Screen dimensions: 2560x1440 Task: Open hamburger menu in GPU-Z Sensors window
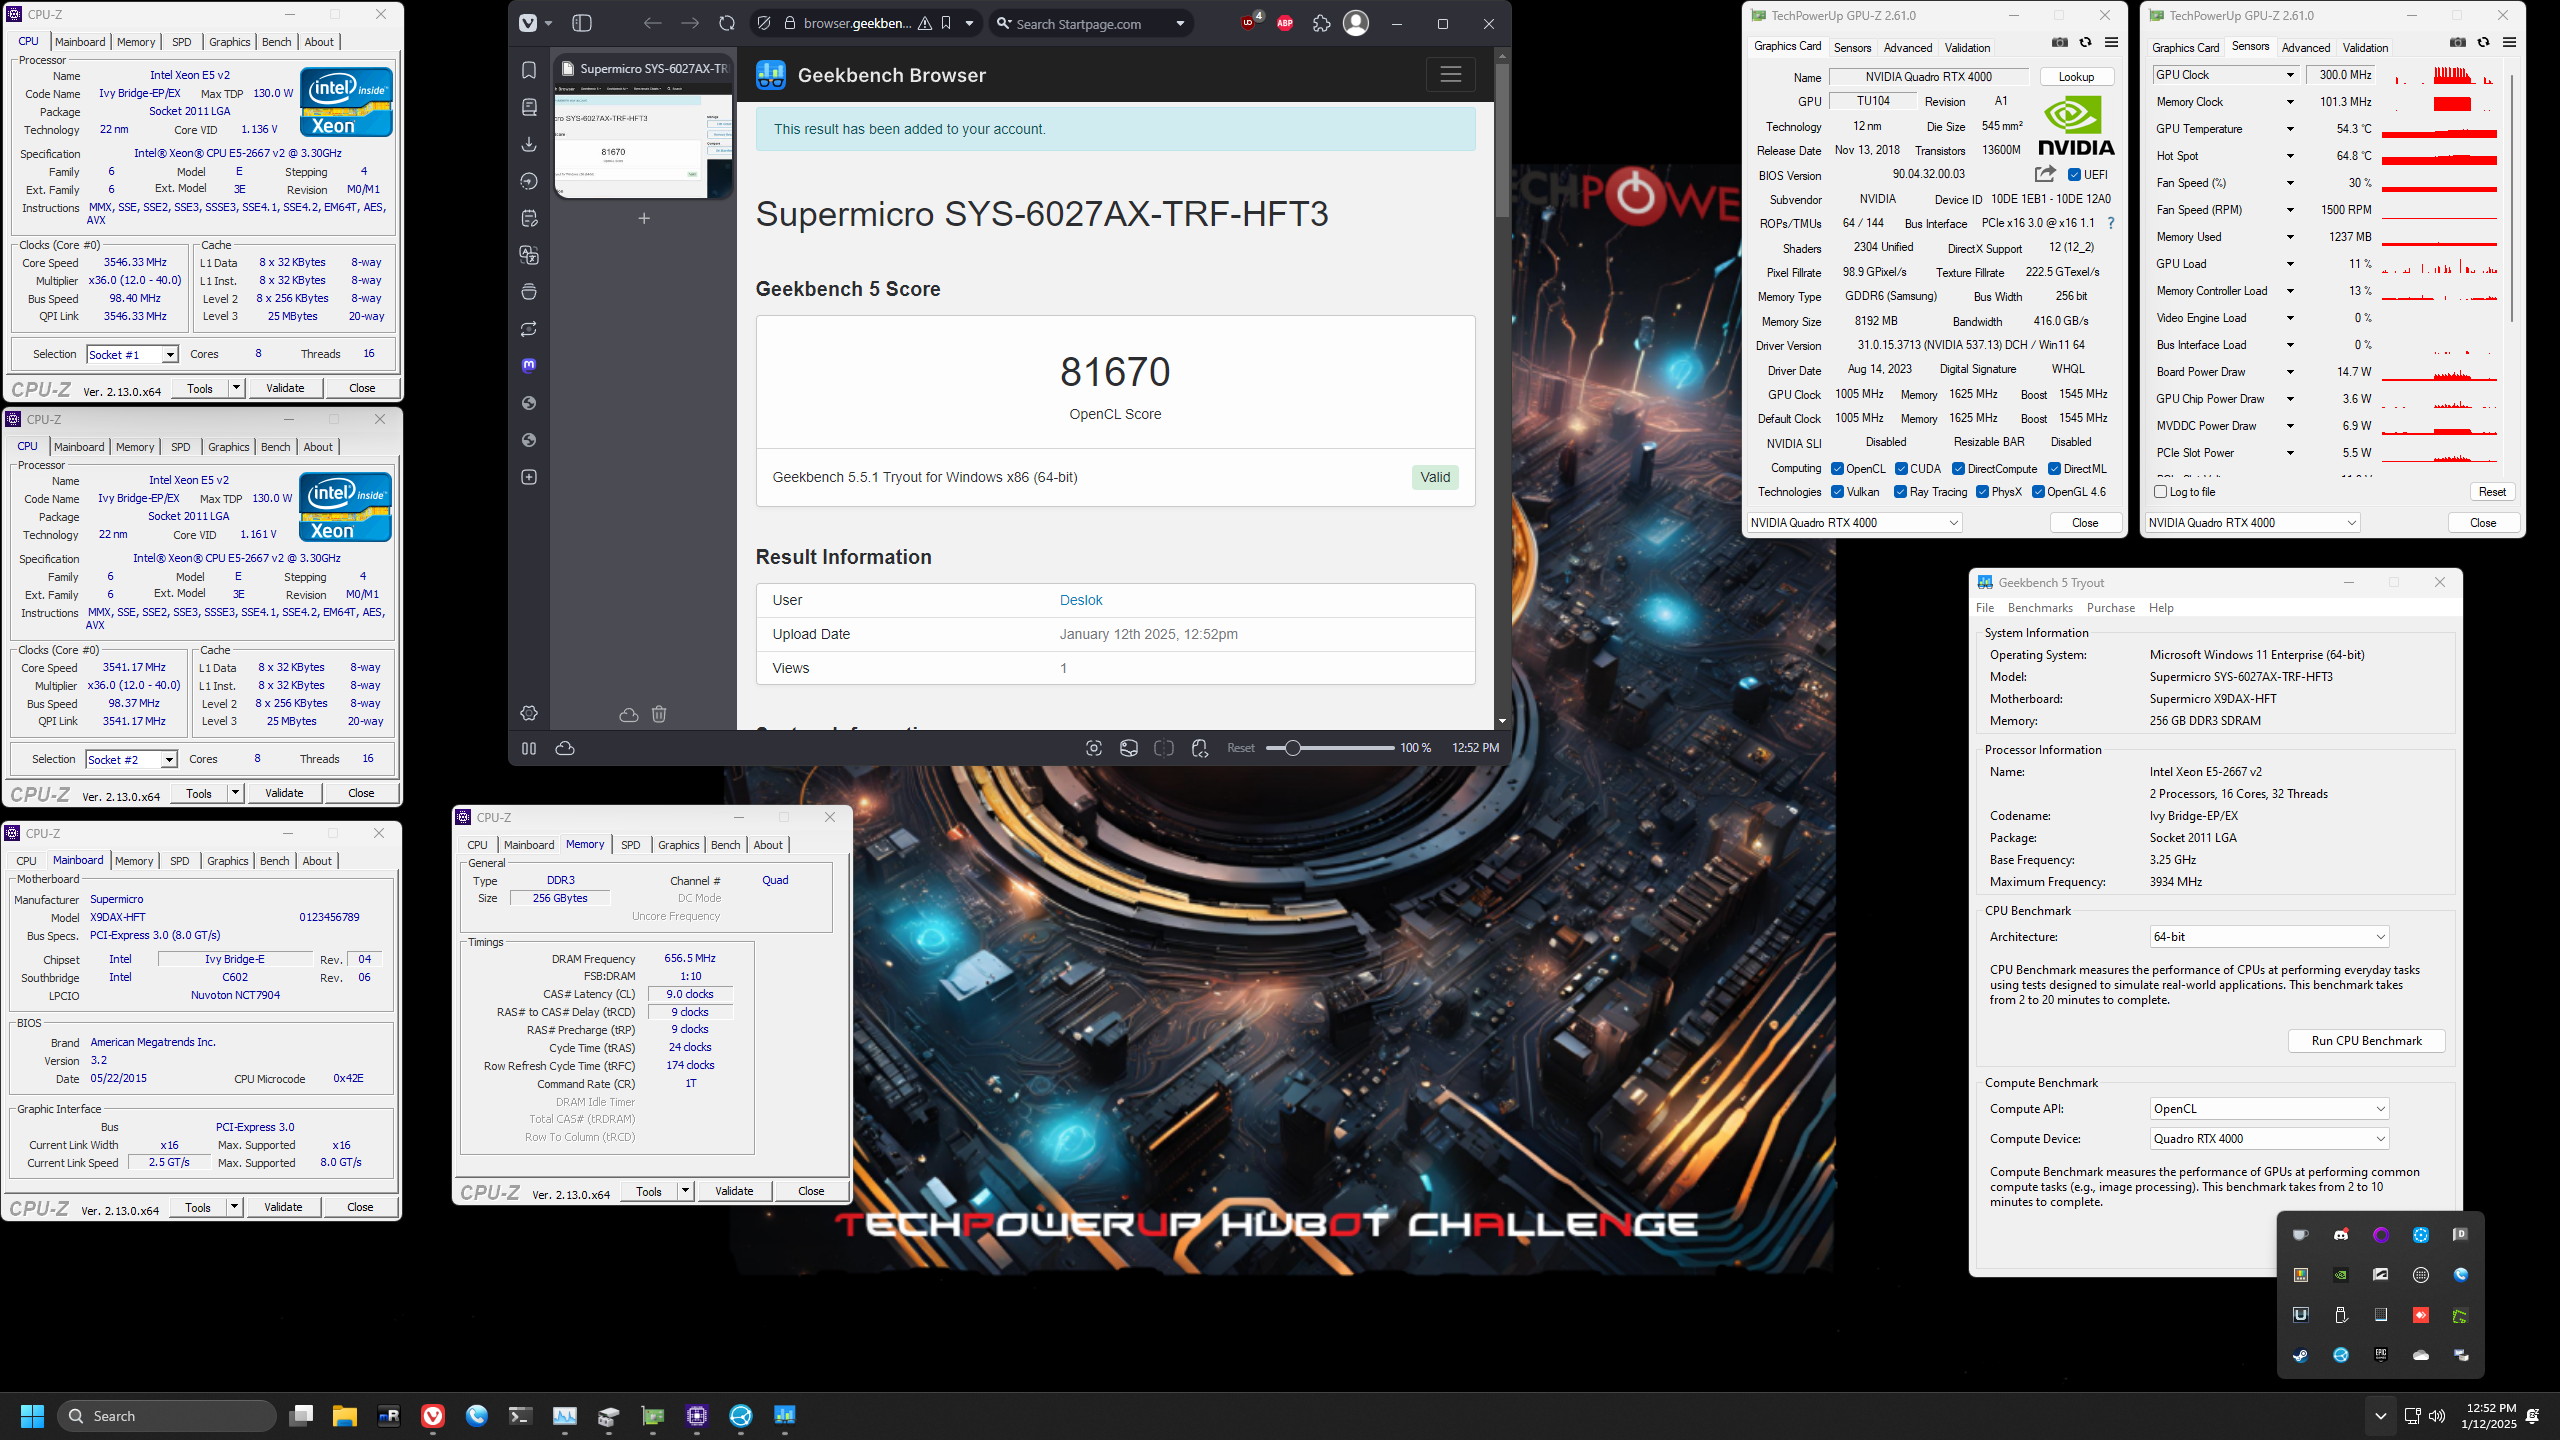tap(2509, 42)
